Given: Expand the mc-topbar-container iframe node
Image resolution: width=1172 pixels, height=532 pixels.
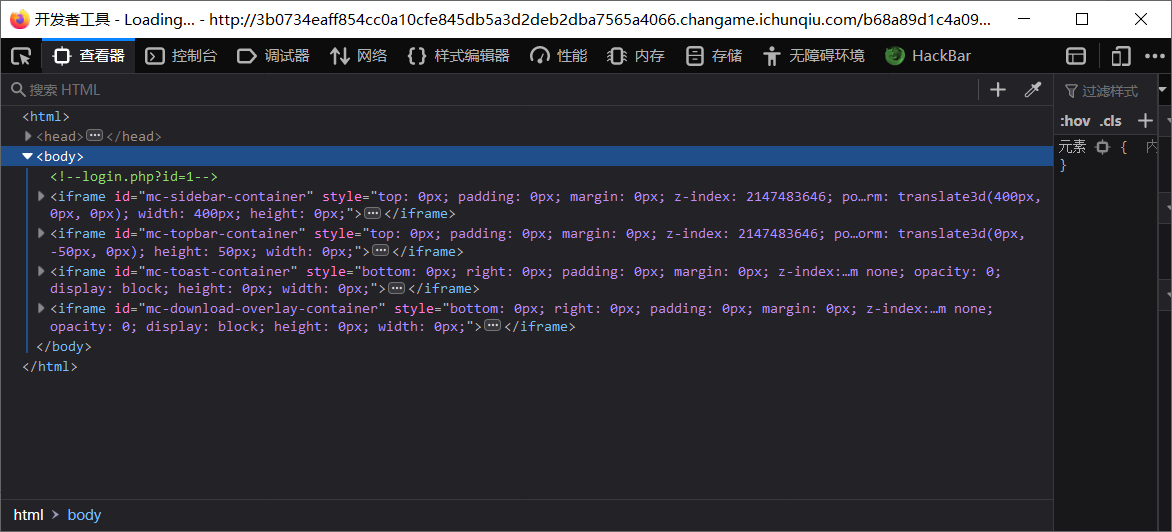Looking at the screenshot, I should click(42, 233).
